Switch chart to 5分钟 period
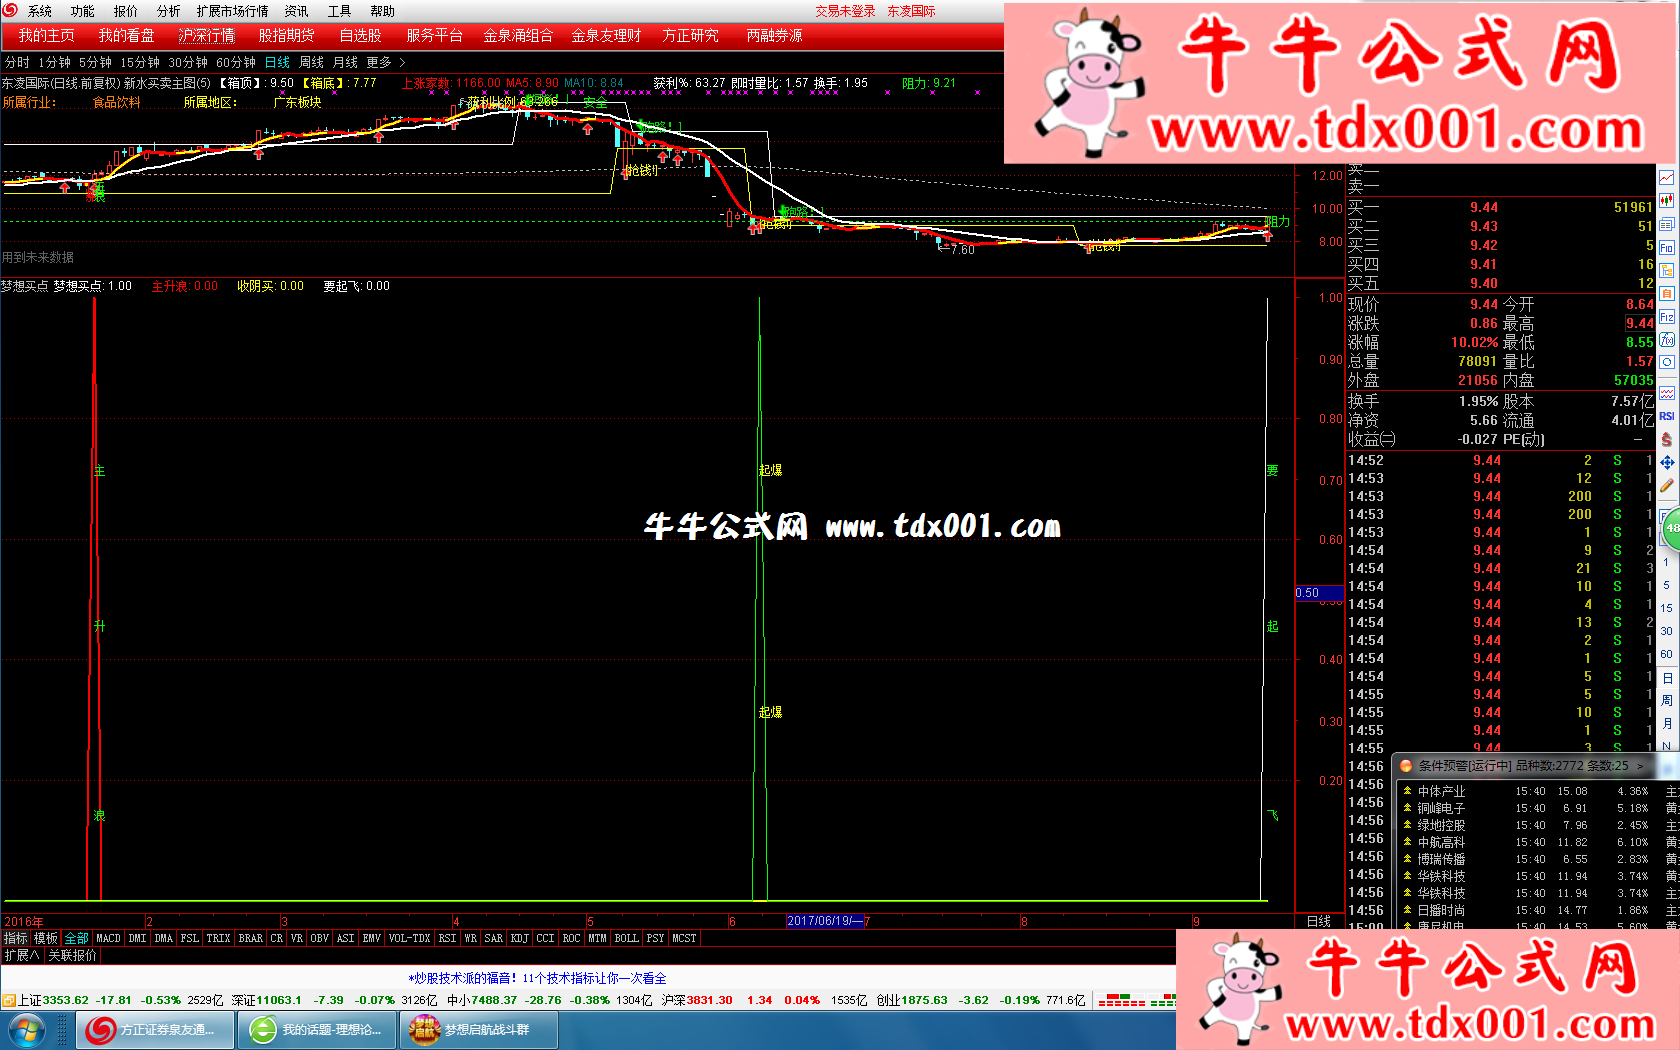This screenshot has width=1680, height=1050. pos(96,62)
